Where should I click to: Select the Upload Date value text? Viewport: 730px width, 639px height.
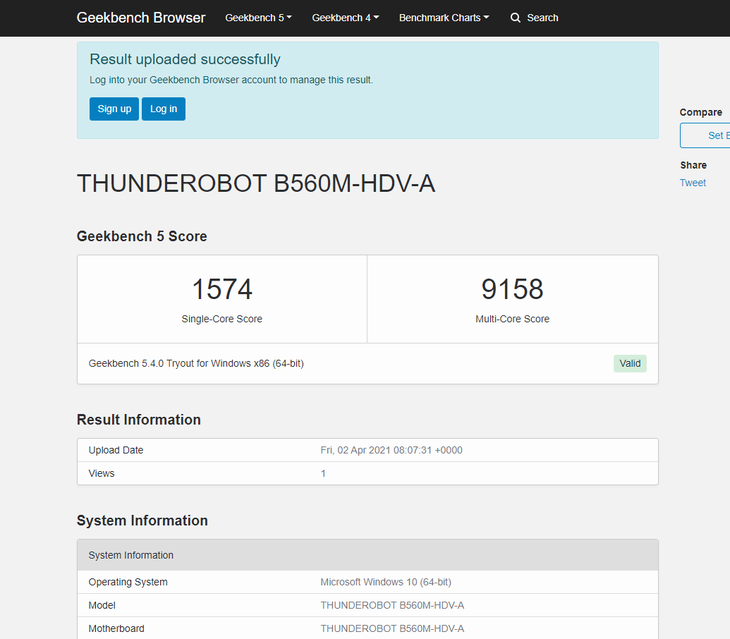(x=391, y=450)
